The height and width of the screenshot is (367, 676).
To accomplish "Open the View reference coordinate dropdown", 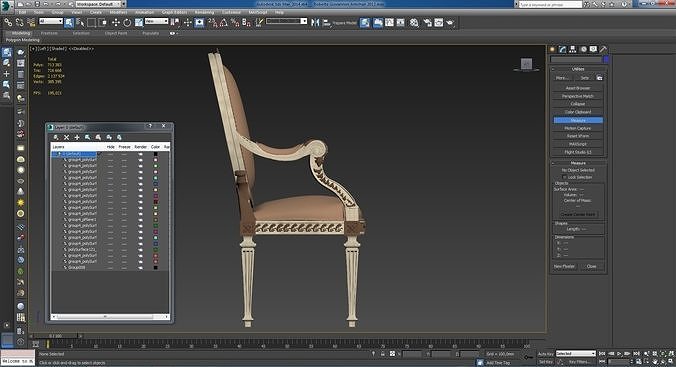I will (x=156, y=21).
